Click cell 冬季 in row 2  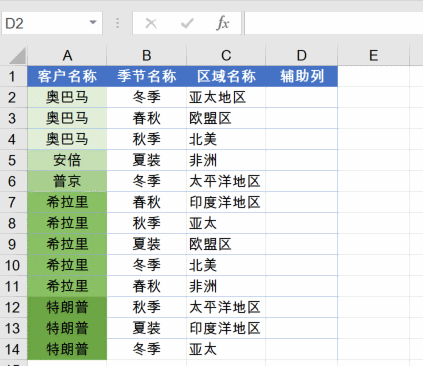[x=146, y=97]
